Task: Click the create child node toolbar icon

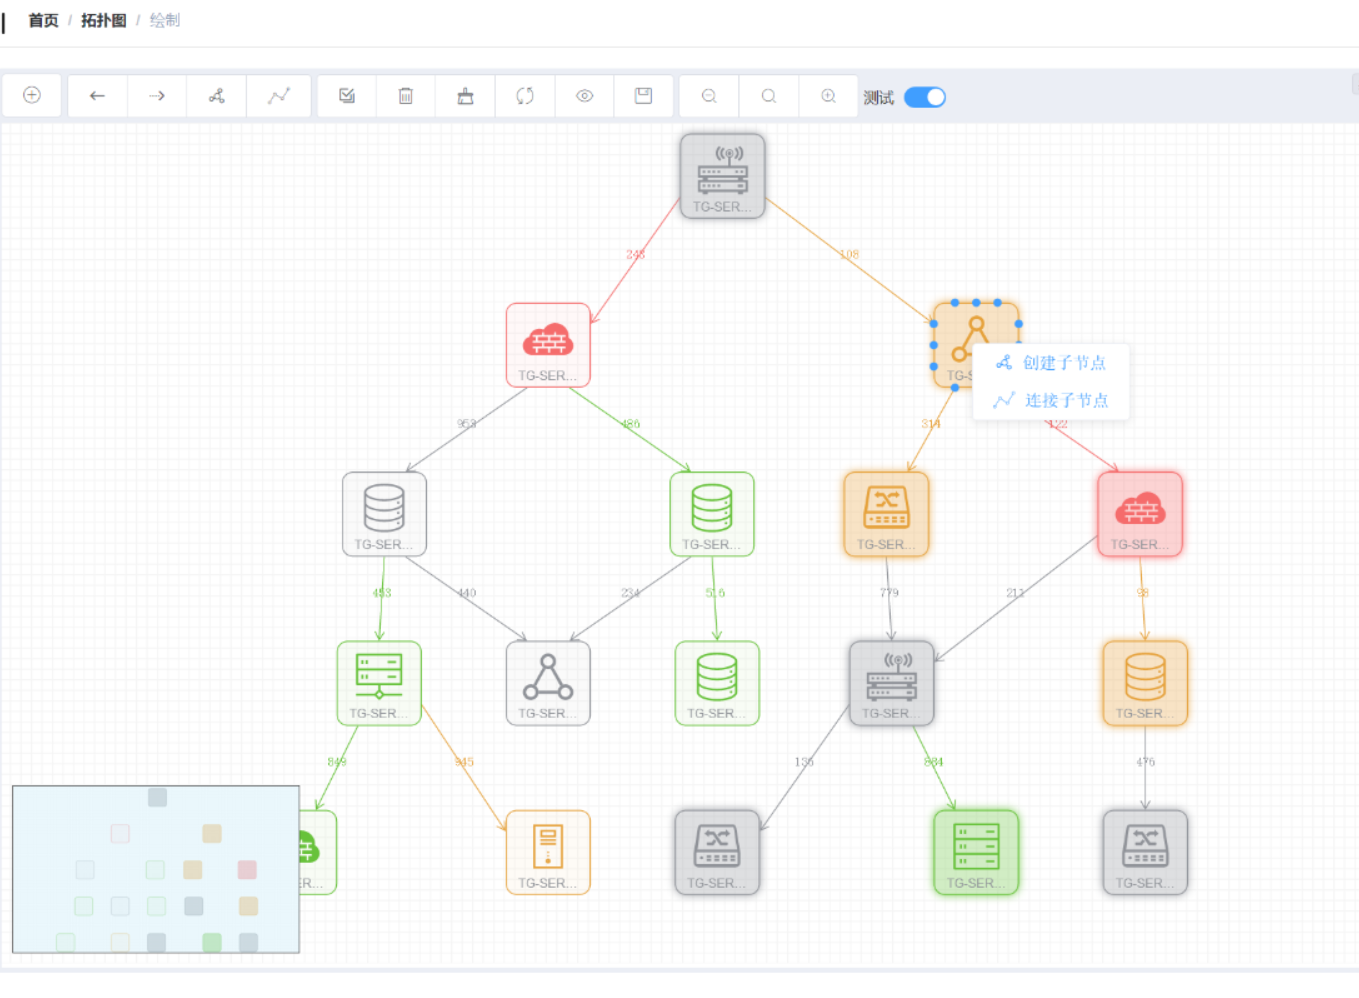Action: (216, 96)
